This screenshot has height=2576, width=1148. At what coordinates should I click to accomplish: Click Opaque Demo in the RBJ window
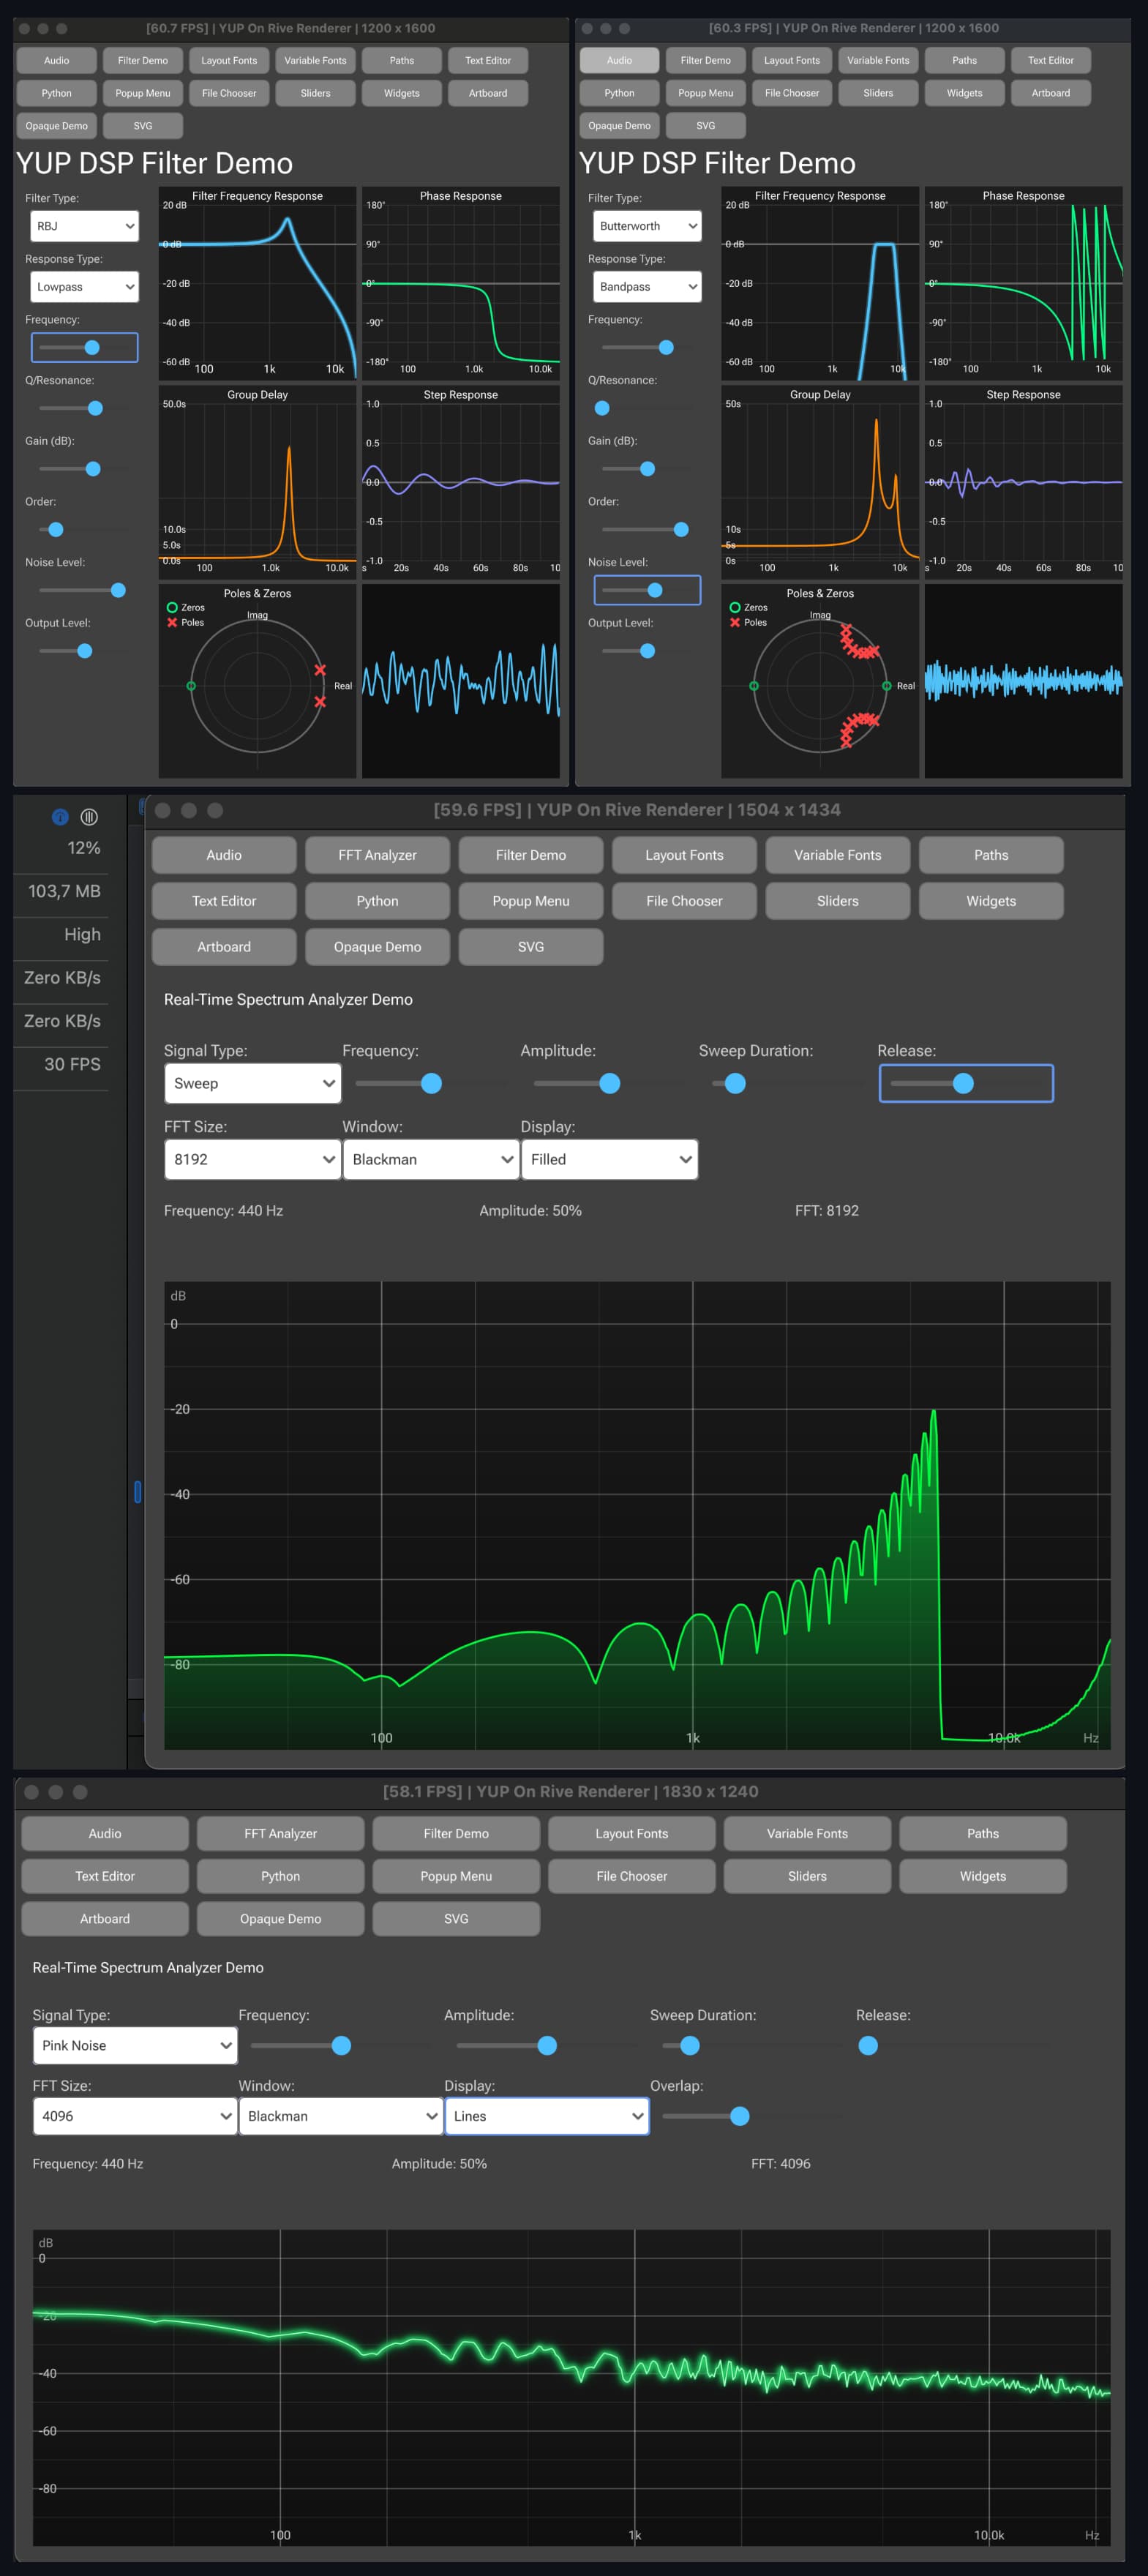coord(57,126)
